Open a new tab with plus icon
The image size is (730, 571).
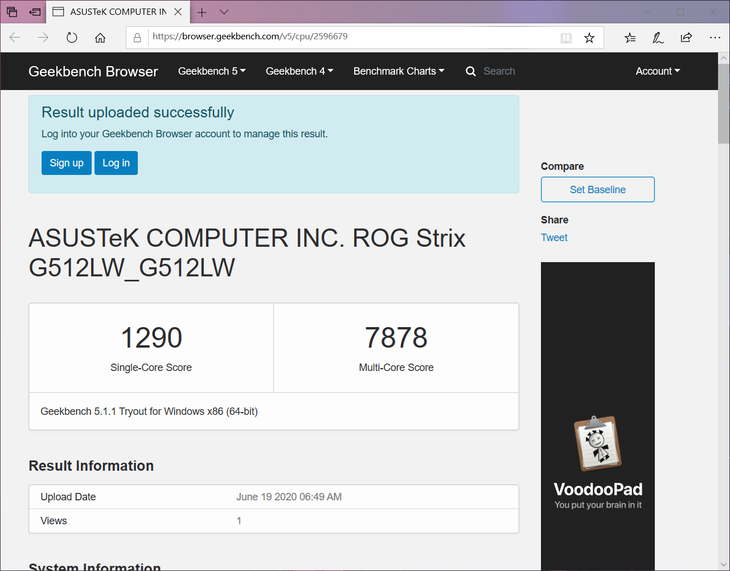201,12
